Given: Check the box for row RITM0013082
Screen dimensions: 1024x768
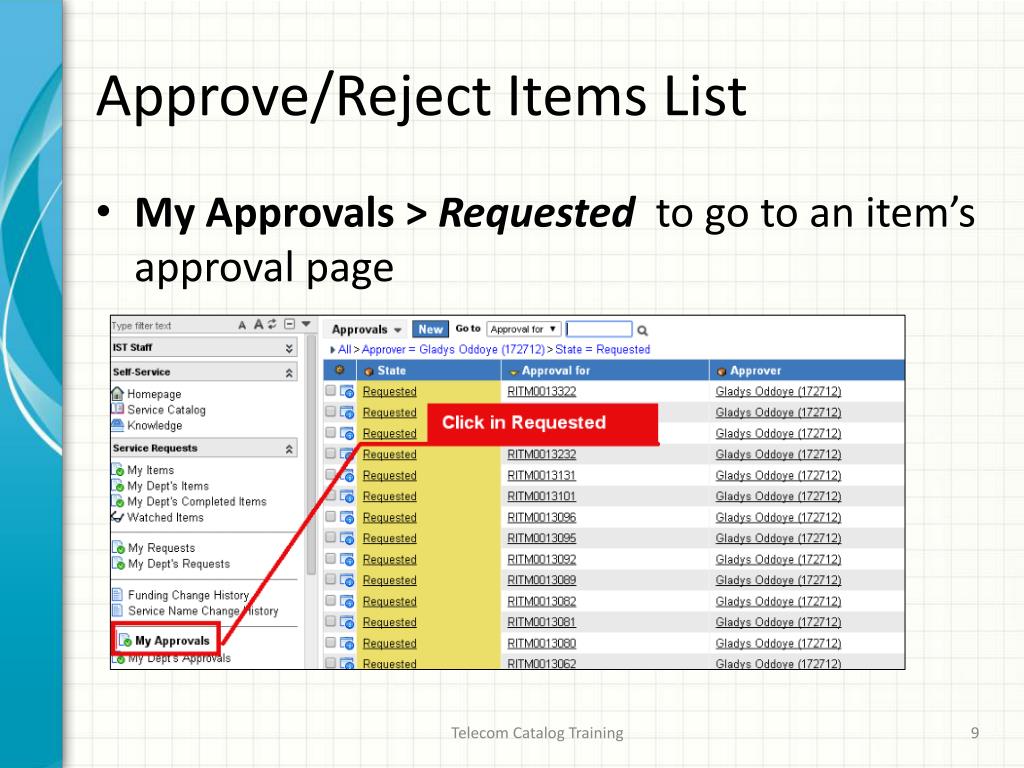Looking at the screenshot, I should click(330, 600).
